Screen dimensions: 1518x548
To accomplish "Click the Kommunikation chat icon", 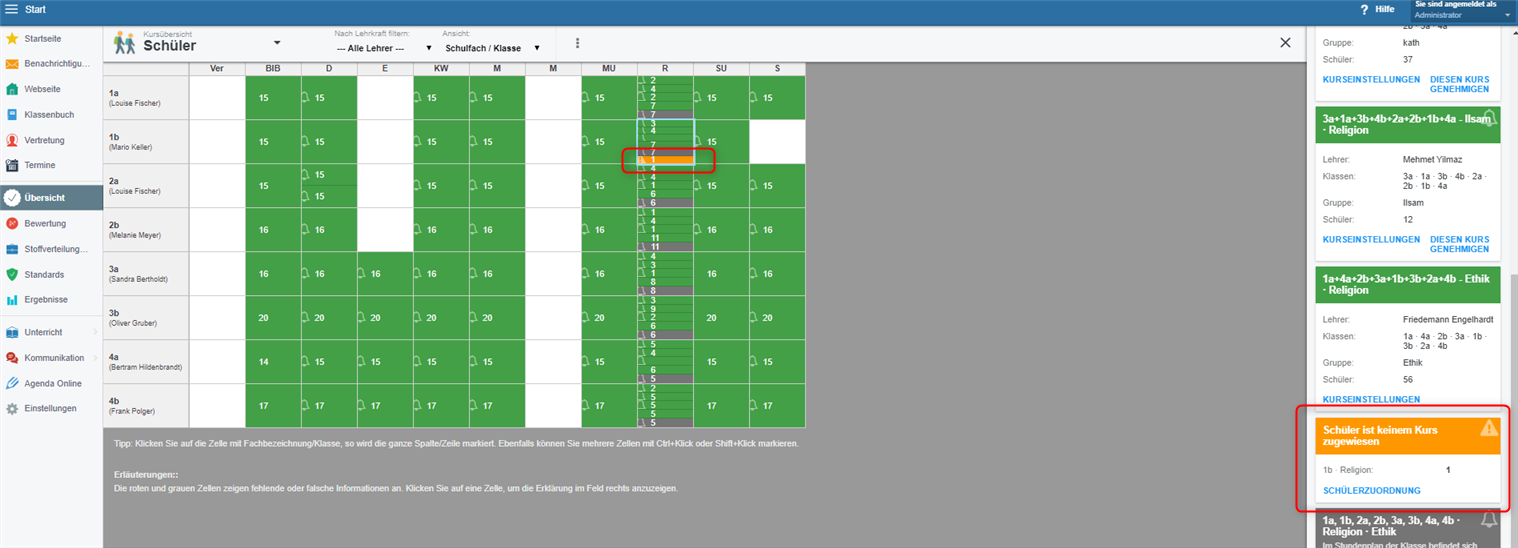I will tap(12, 357).
